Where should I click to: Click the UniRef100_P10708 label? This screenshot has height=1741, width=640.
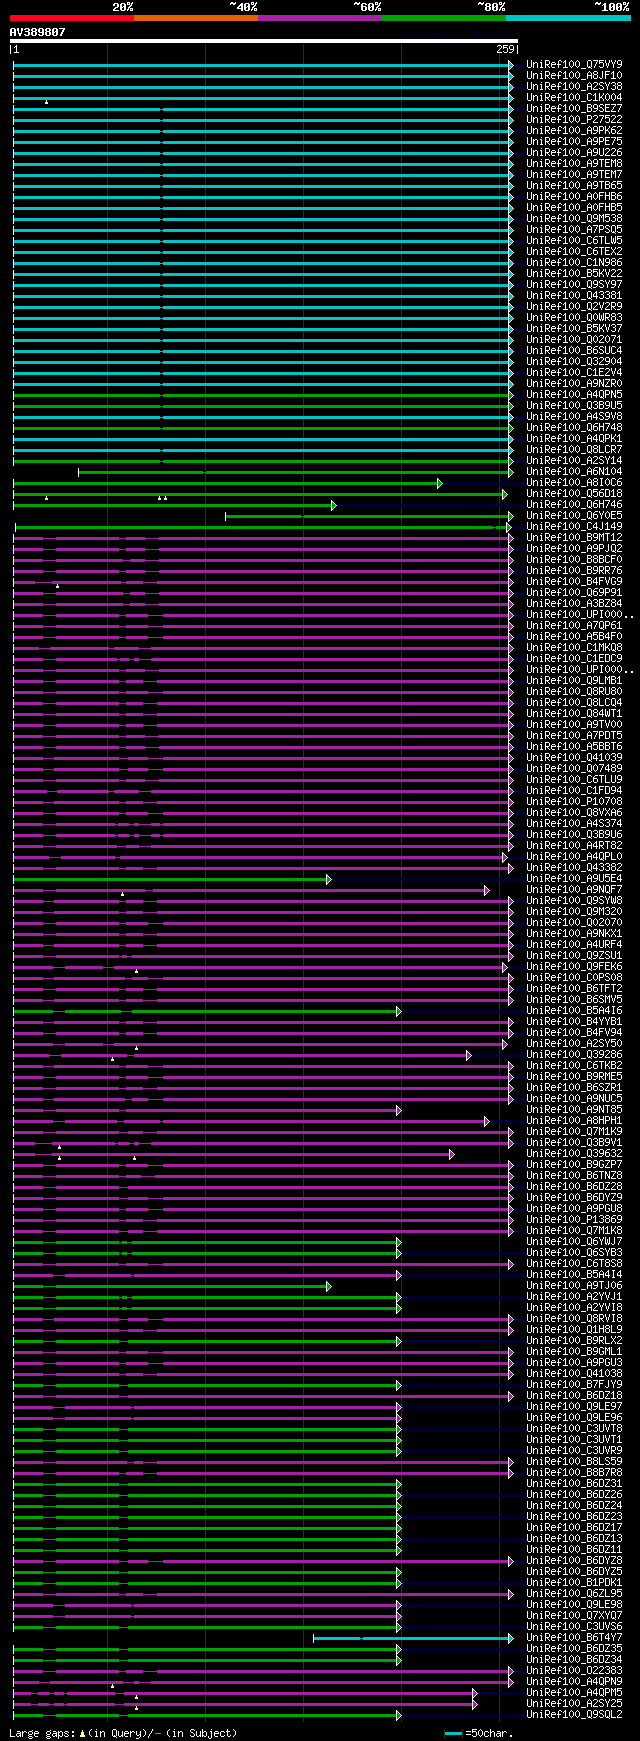[x=574, y=801]
